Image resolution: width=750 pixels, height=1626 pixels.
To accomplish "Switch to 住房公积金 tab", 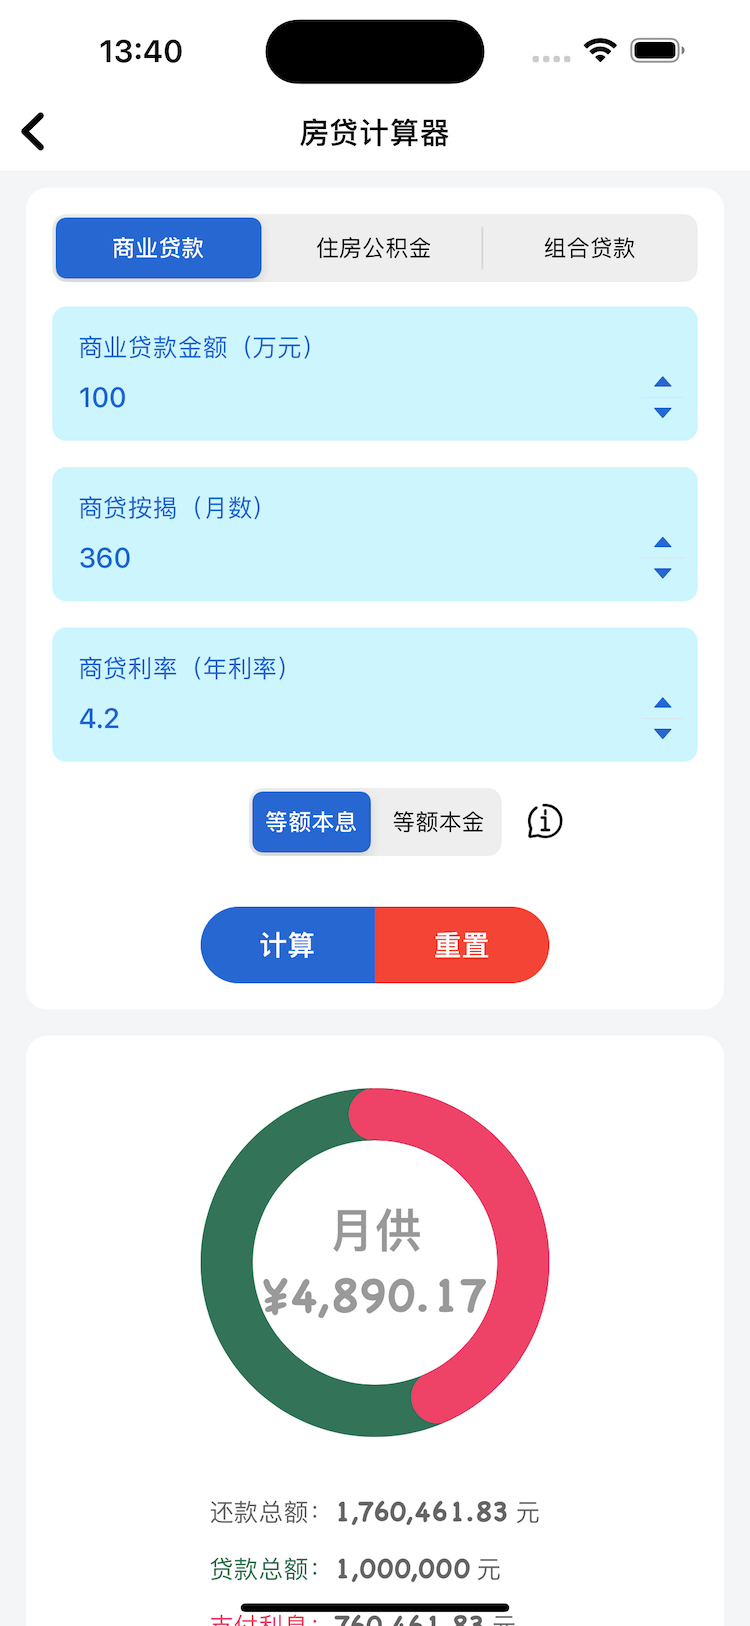I will pos(373,248).
